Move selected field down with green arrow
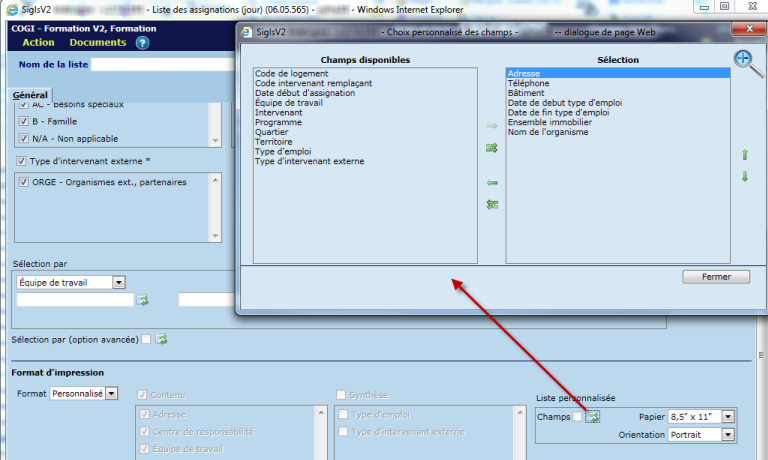 [743, 176]
